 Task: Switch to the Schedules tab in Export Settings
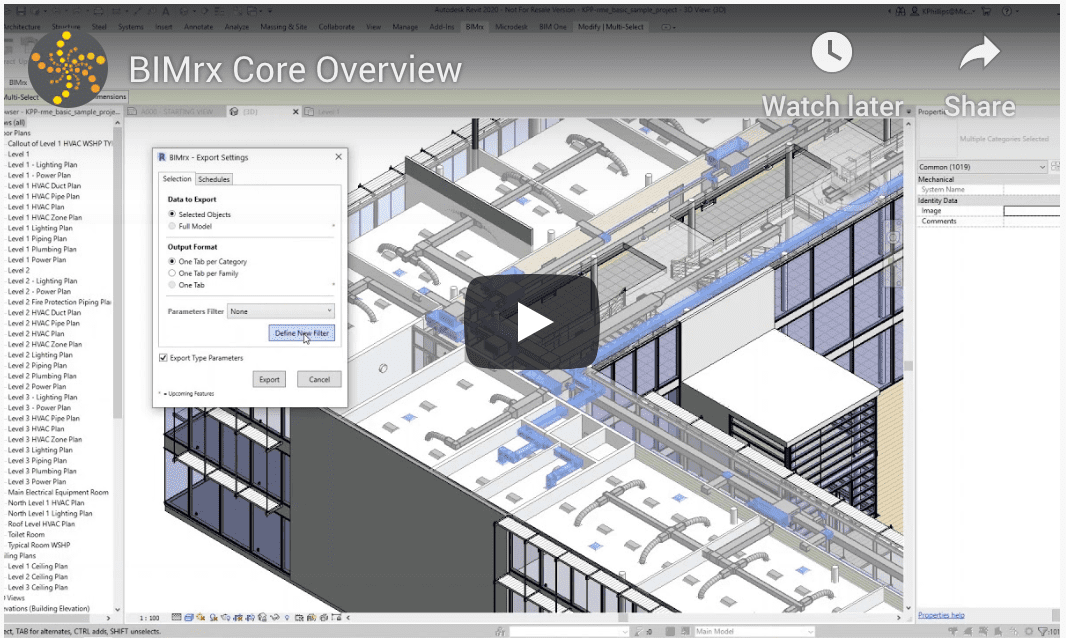pyautogui.click(x=213, y=179)
